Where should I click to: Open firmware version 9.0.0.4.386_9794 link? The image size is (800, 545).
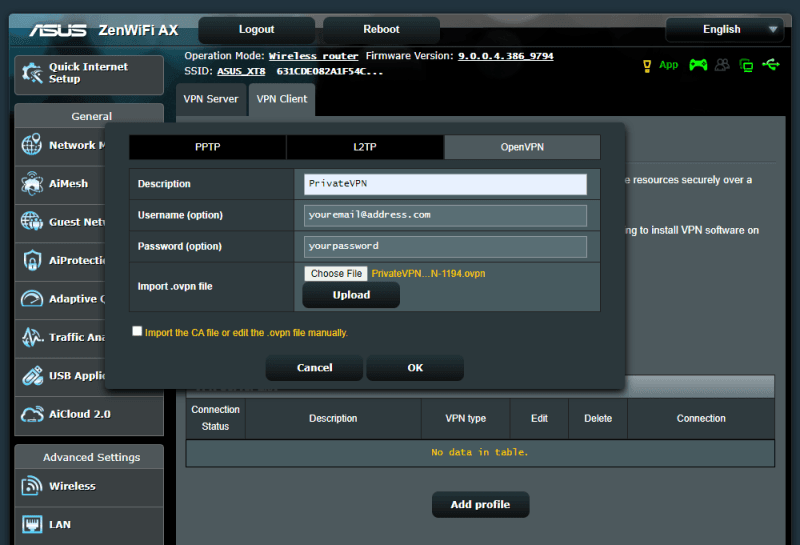pyautogui.click(x=506, y=56)
